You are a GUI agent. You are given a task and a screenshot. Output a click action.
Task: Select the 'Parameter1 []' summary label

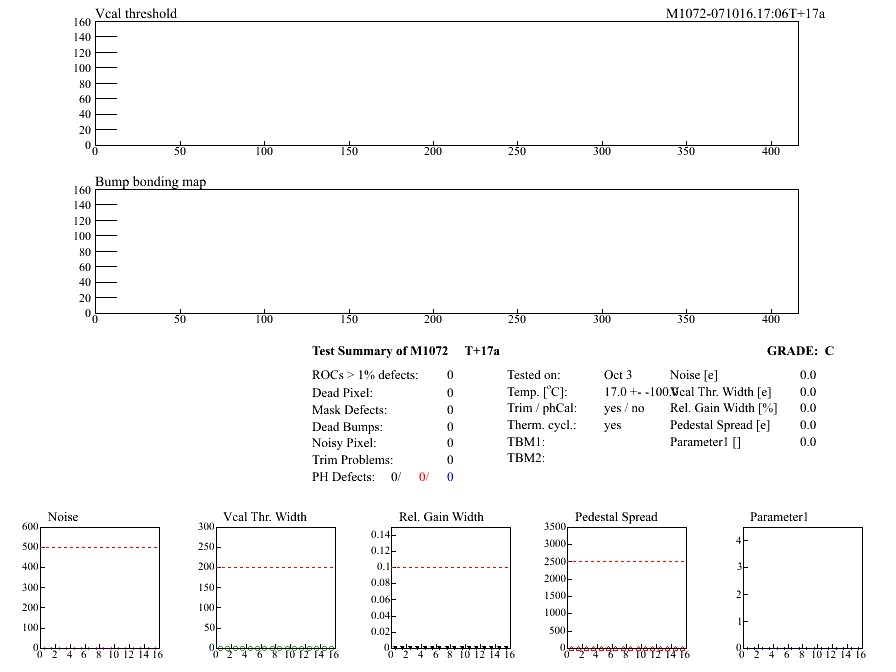coord(705,442)
